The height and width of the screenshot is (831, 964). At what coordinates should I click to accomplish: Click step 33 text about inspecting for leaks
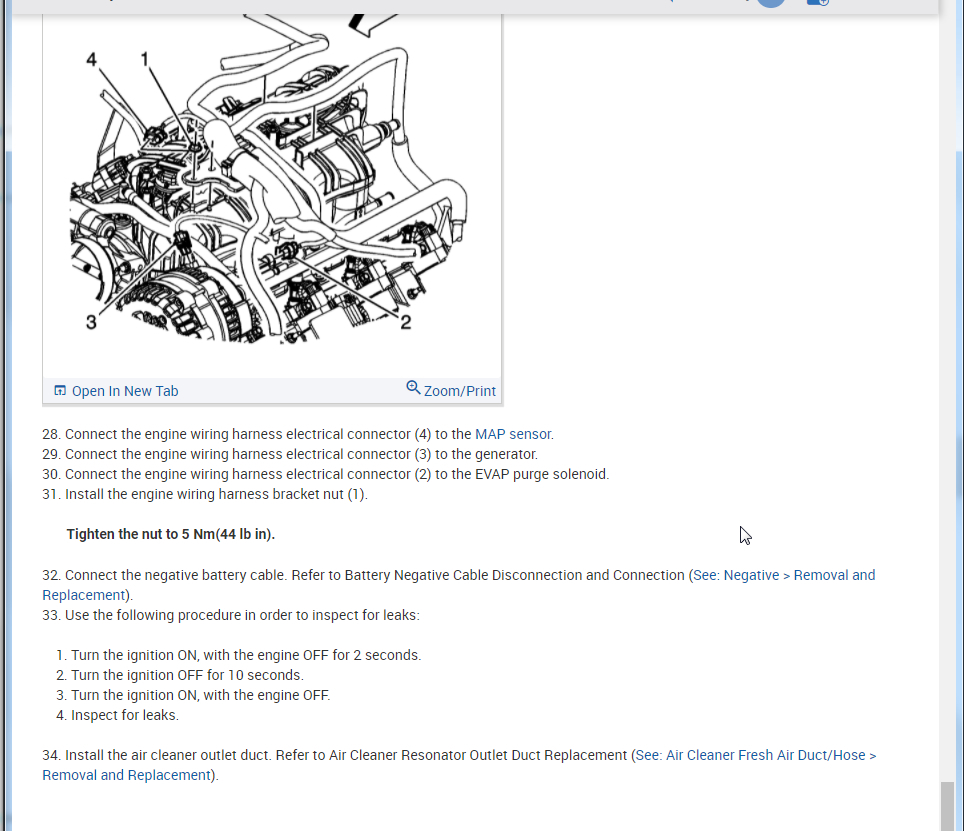(x=231, y=615)
